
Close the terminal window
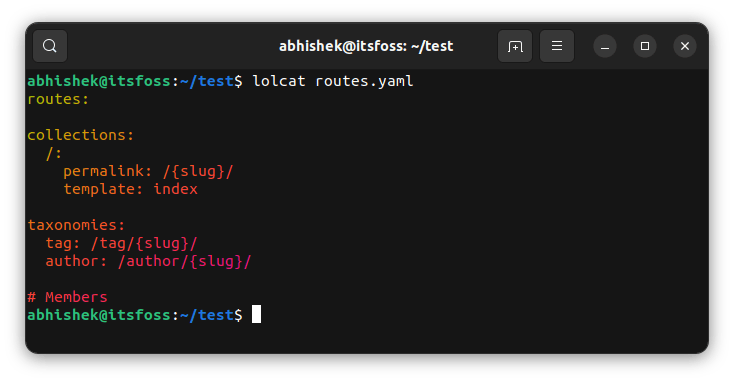click(685, 46)
